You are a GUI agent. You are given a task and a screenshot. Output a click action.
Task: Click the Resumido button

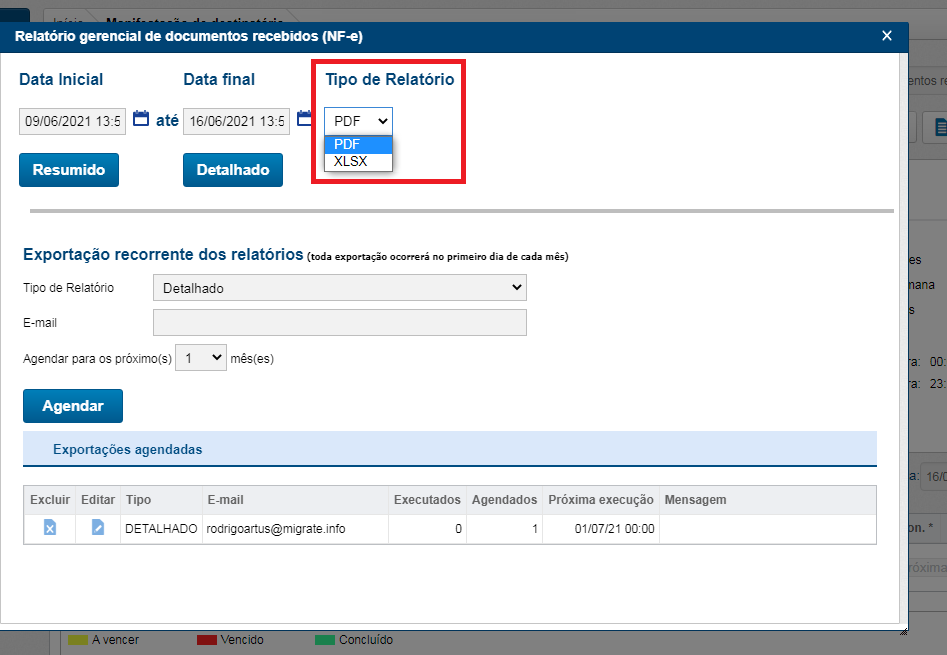68,169
